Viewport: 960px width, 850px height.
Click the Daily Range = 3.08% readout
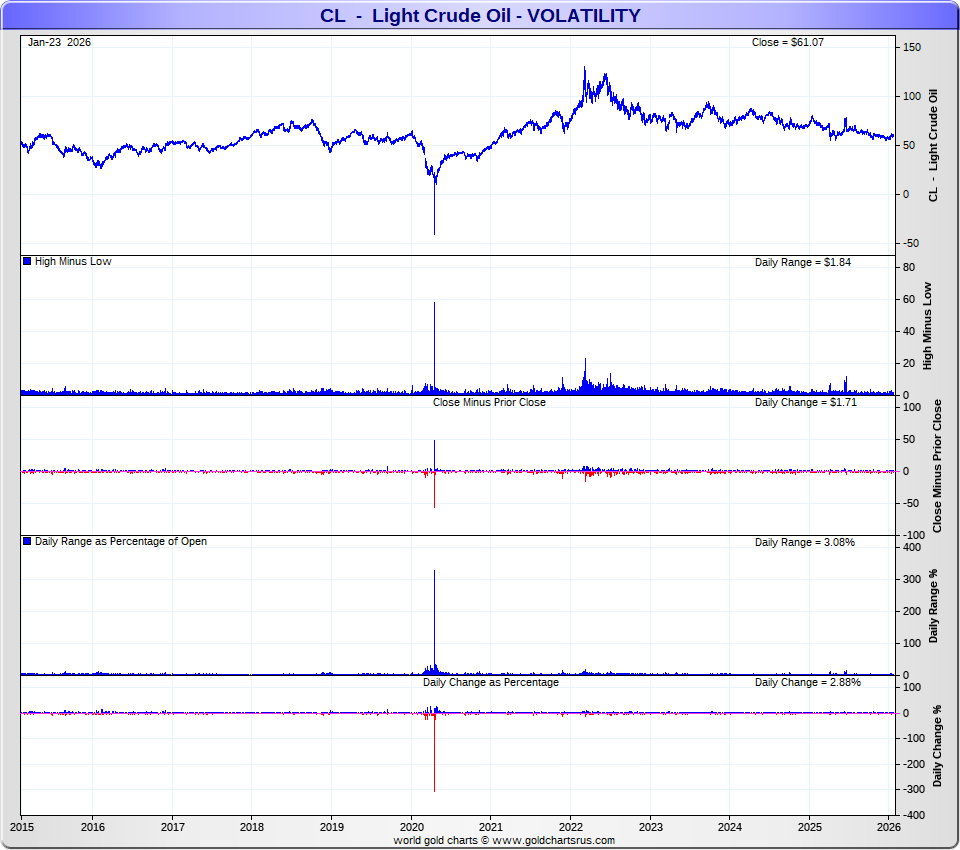(x=804, y=542)
